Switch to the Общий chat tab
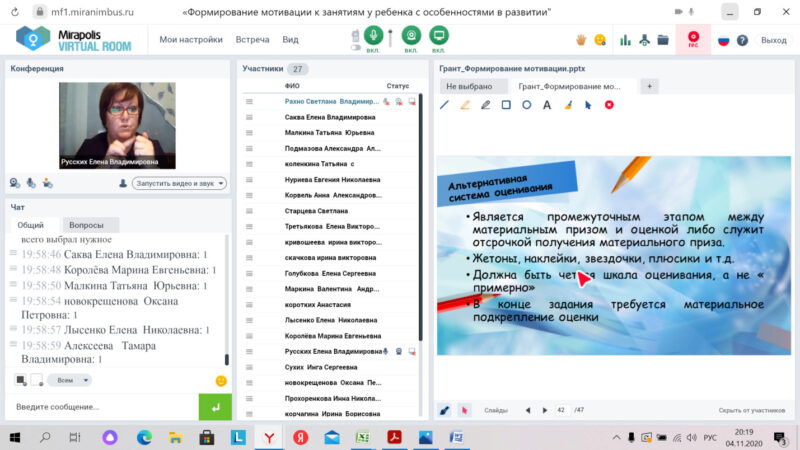This screenshot has height=450, width=800. pyautogui.click(x=31, y=225)
